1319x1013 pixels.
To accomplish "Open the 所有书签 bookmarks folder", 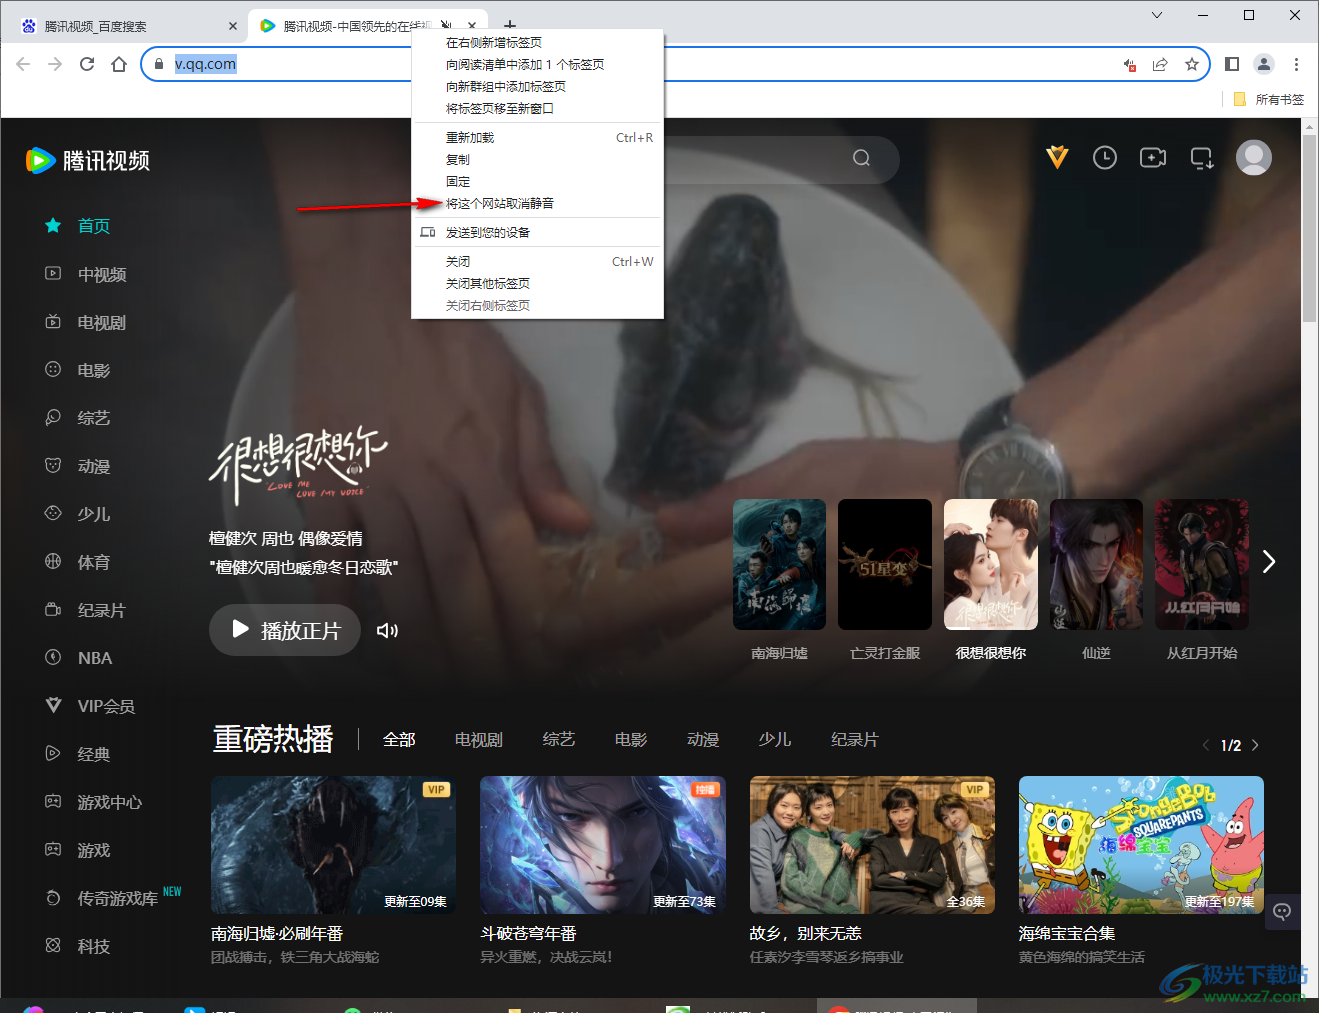I will (x=1268, y=99).
